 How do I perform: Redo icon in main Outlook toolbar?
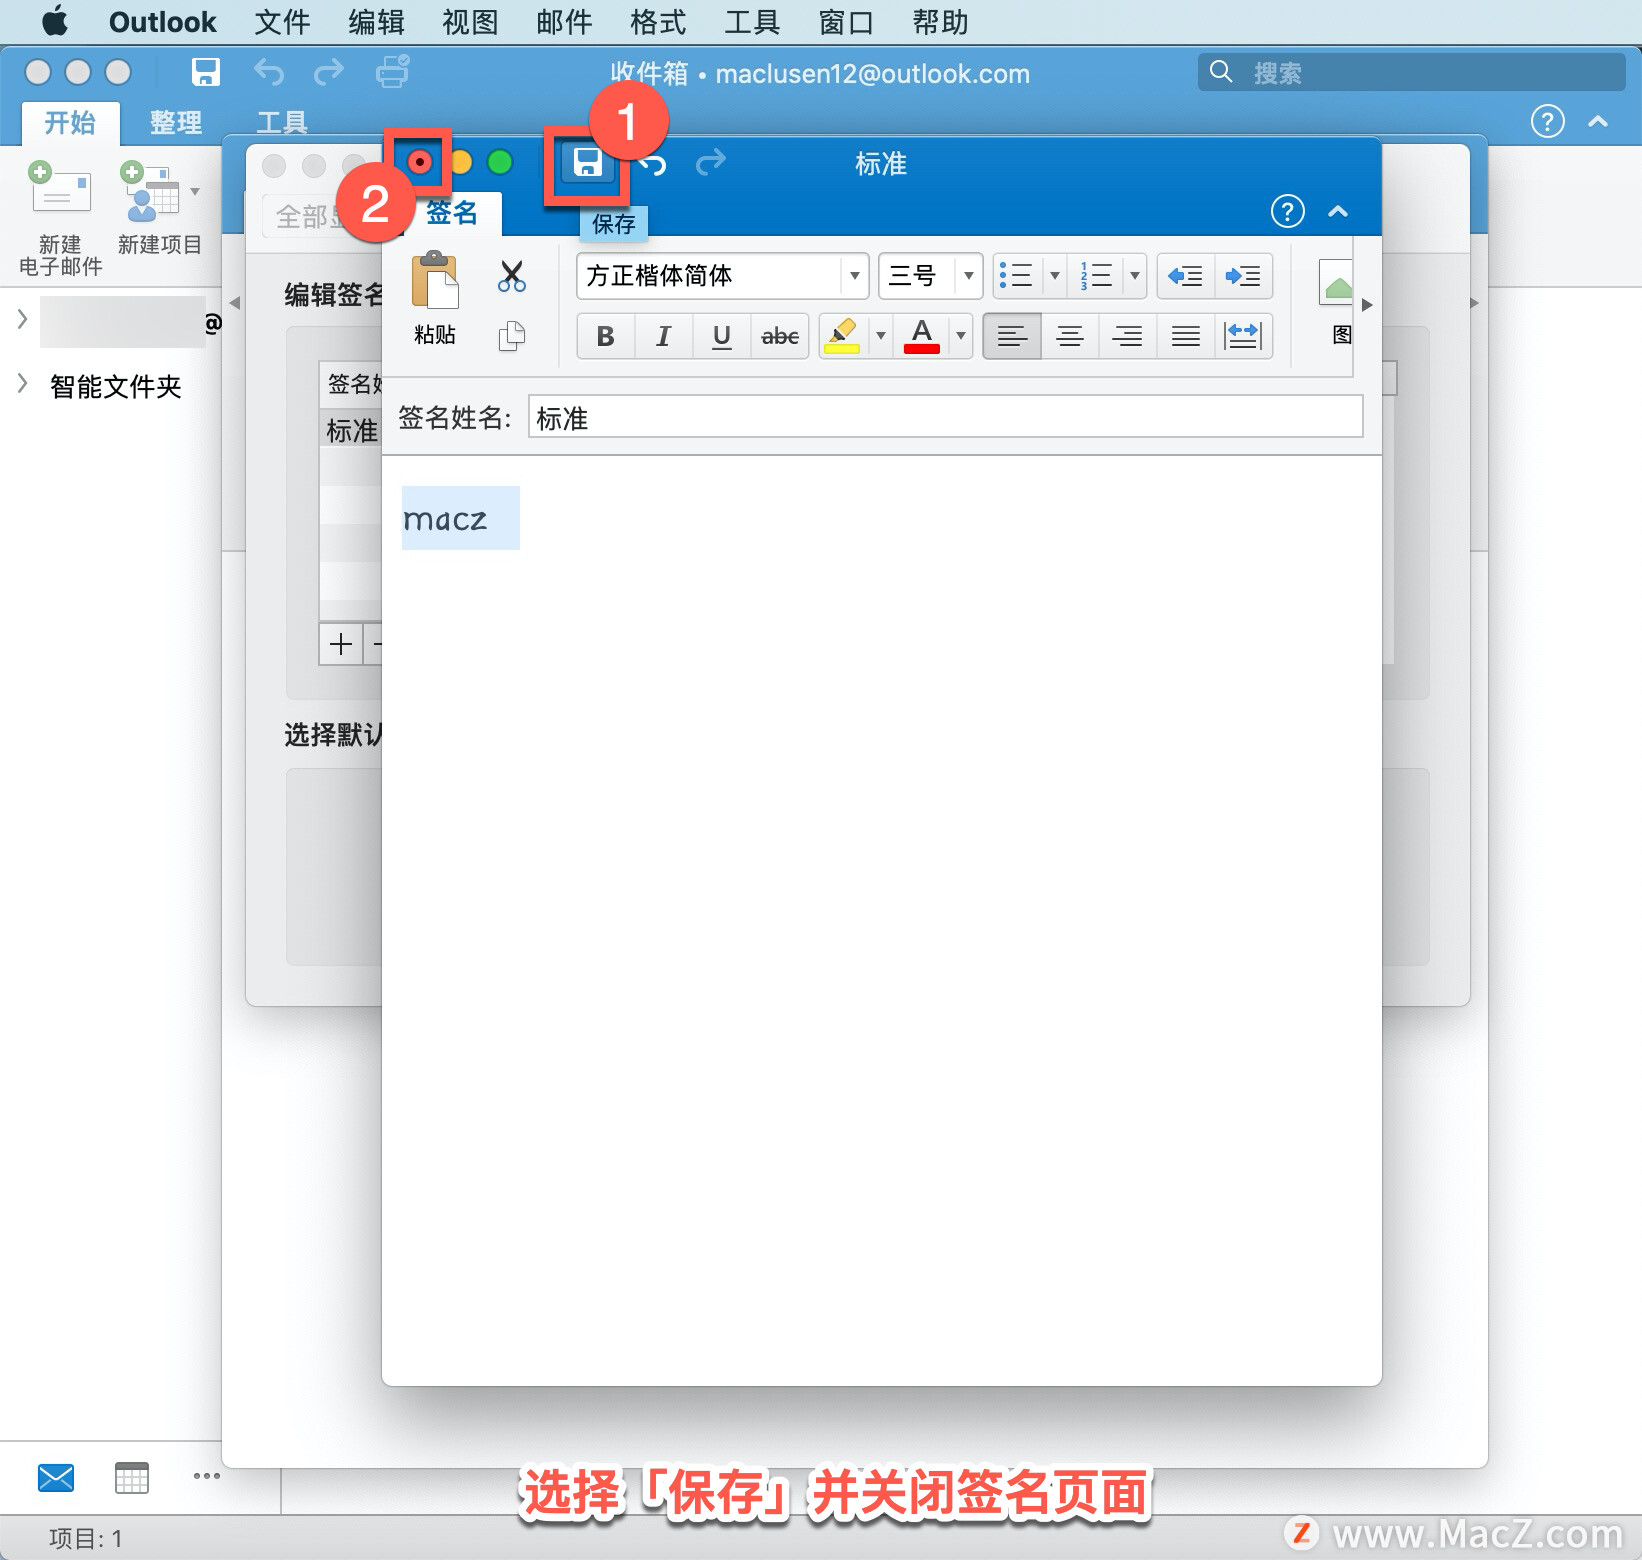tap(328, 72)
